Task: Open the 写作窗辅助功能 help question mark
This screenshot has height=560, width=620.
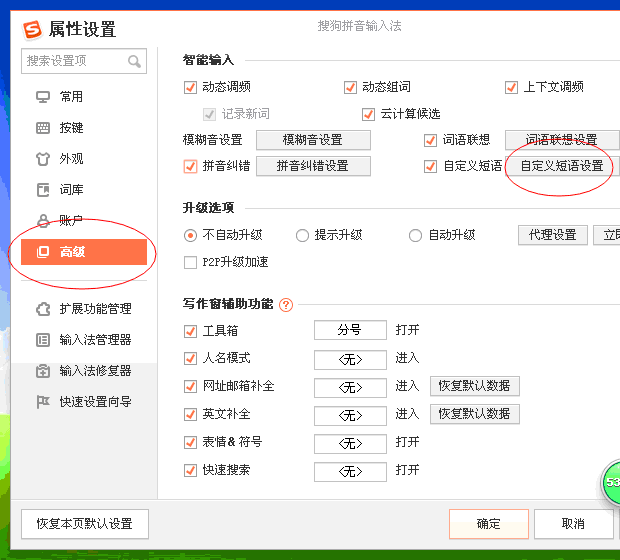Action: tap(286, 305)
